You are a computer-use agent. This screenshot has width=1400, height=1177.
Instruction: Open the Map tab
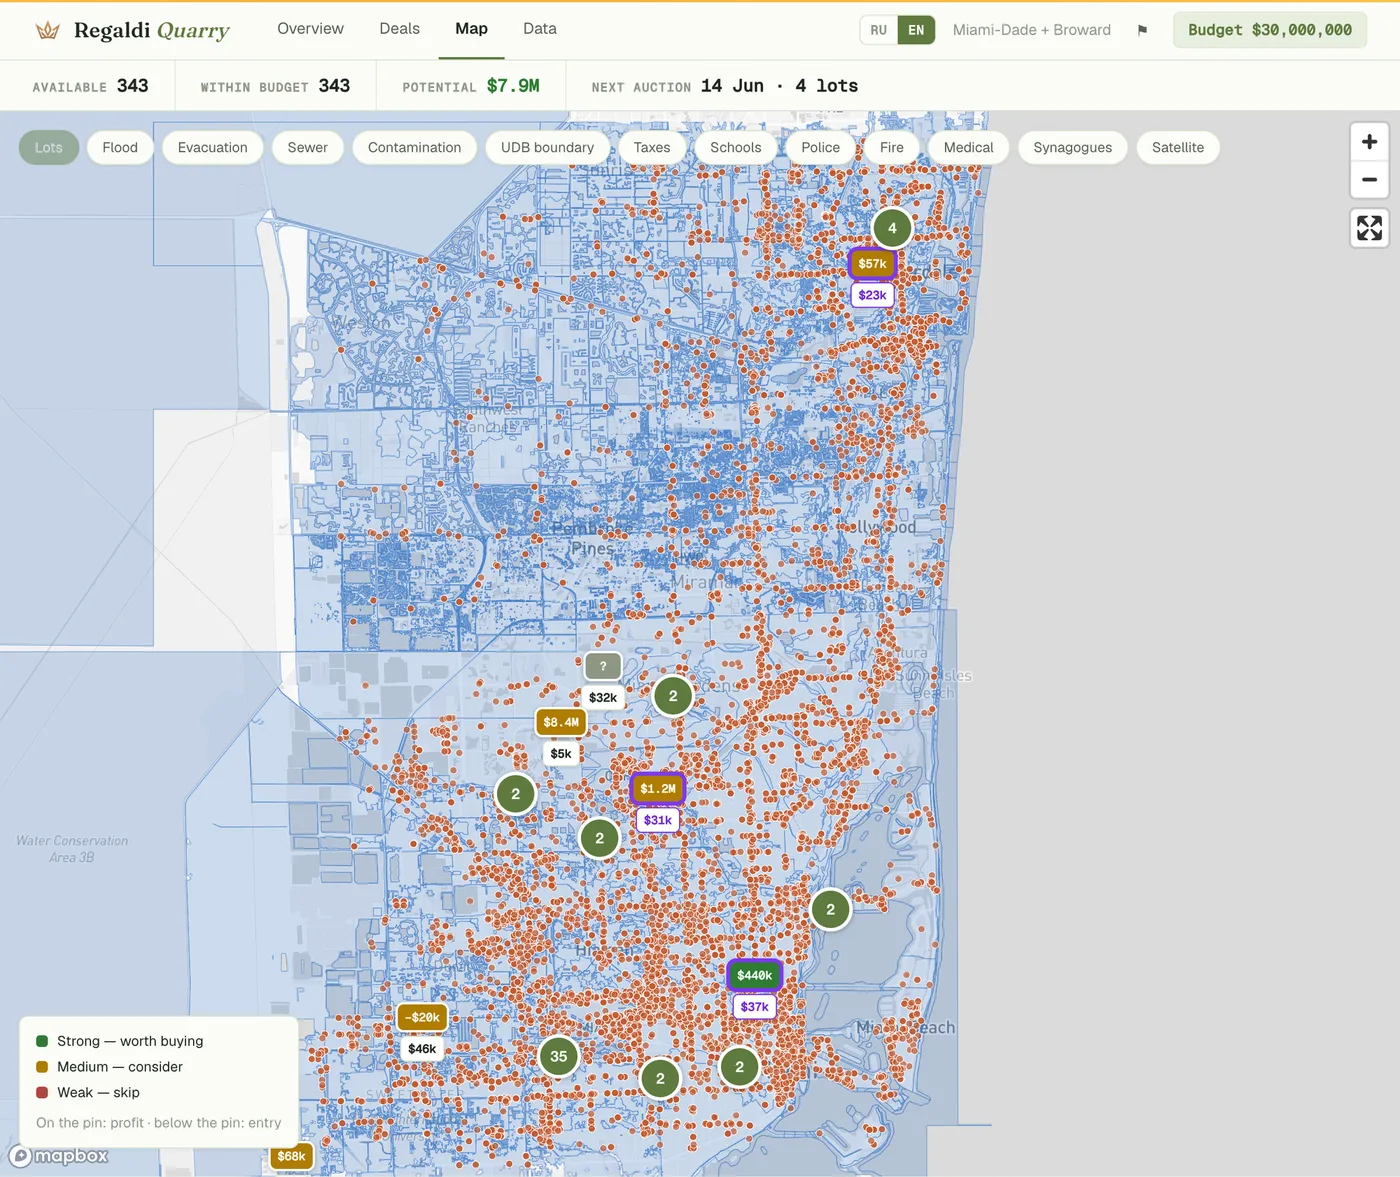click(x=472, y=29)
